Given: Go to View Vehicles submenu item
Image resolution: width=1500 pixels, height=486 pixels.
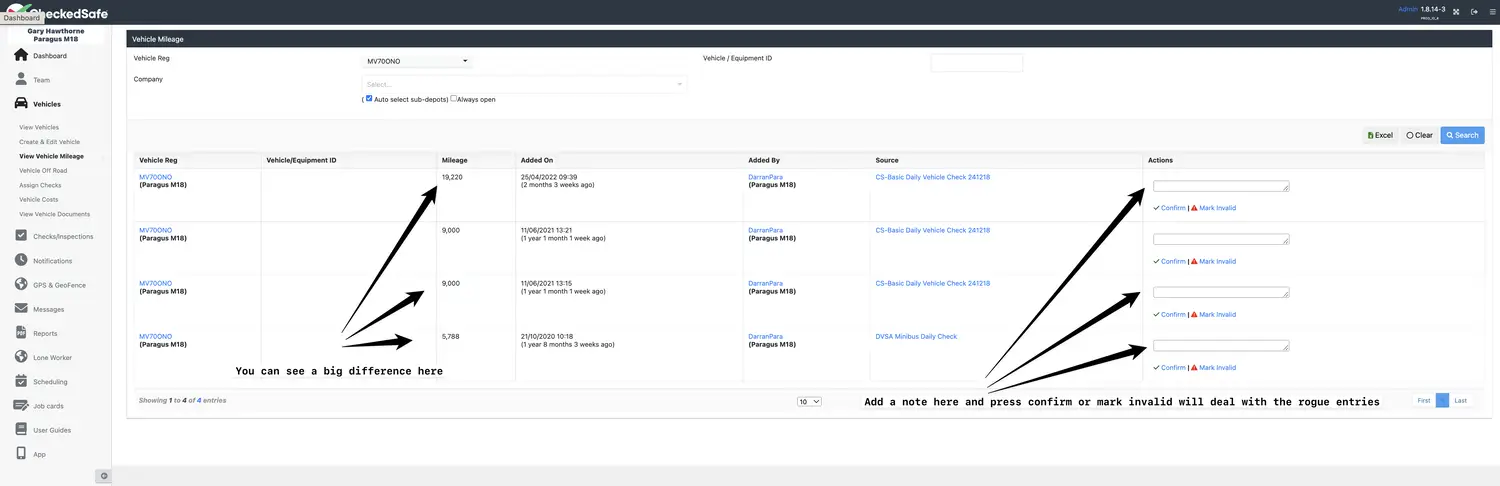Looking at the screenshot, I should 39,127.
